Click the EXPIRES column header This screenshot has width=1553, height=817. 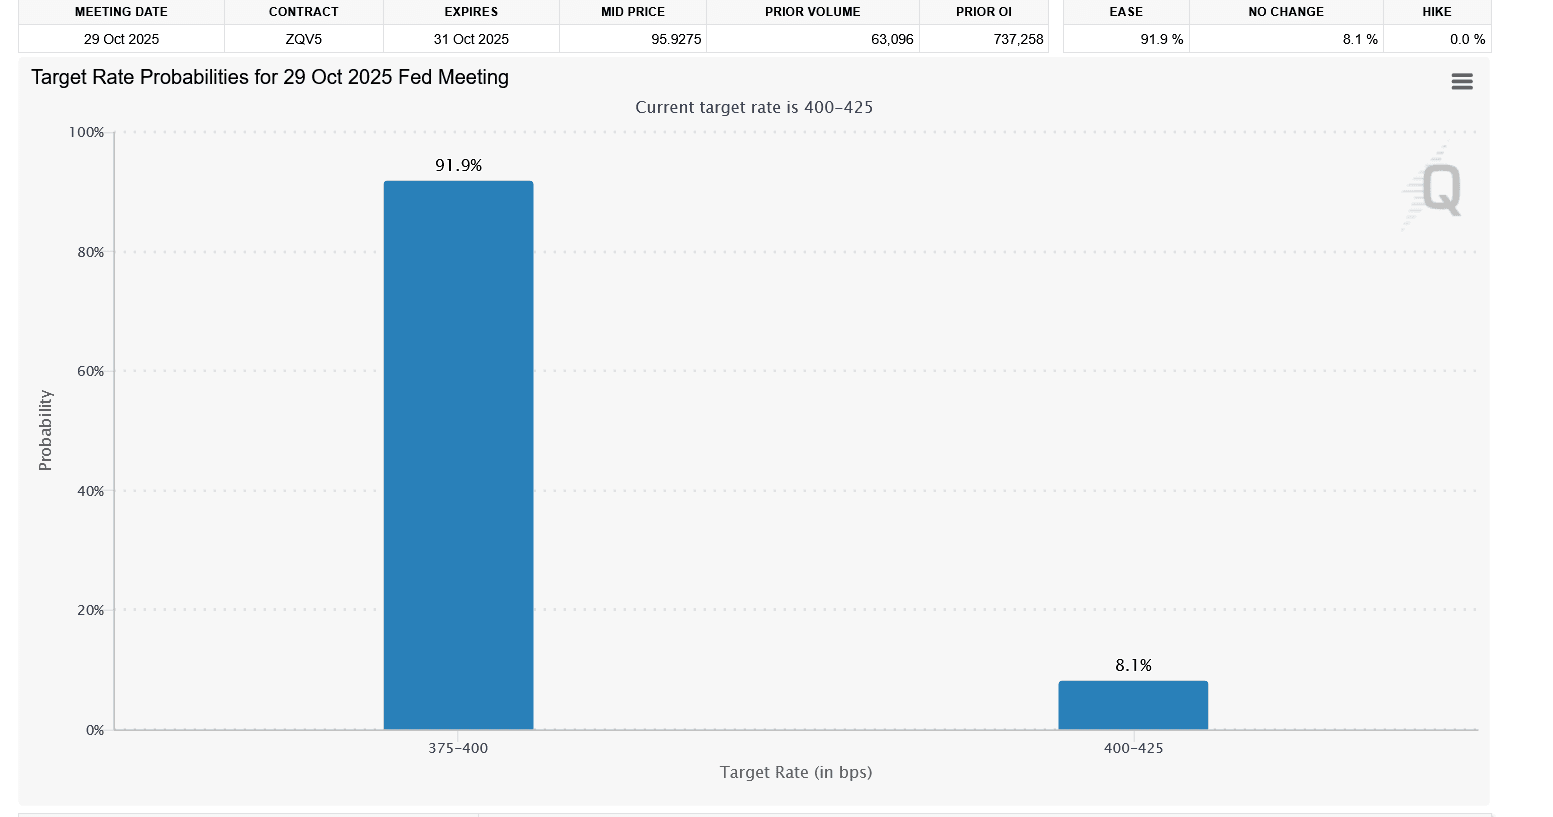tap(471, 11)
